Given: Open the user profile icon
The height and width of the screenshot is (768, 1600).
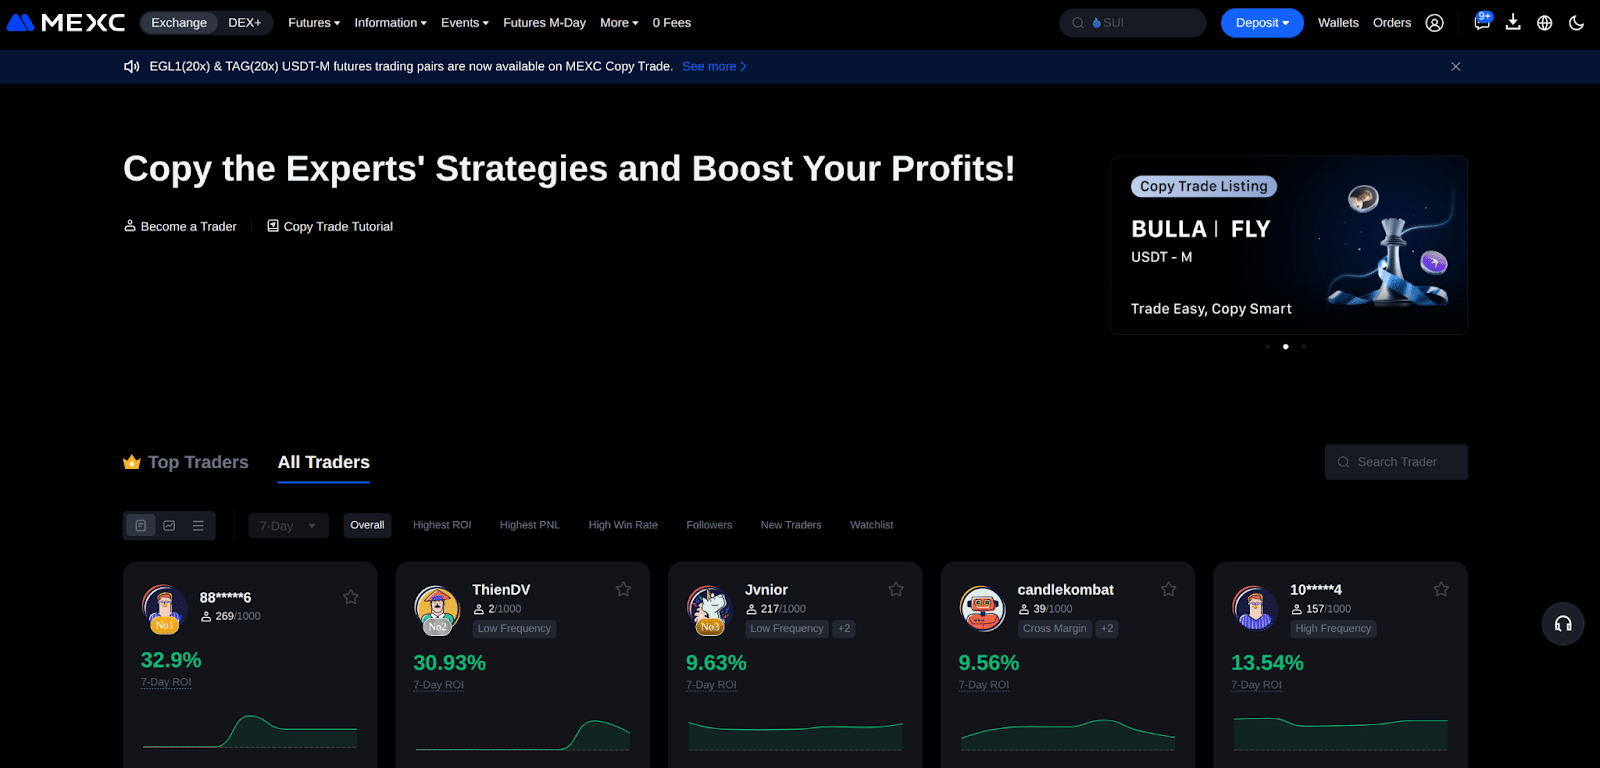Looking at the screenshot, I should [x=1434, y=23].
